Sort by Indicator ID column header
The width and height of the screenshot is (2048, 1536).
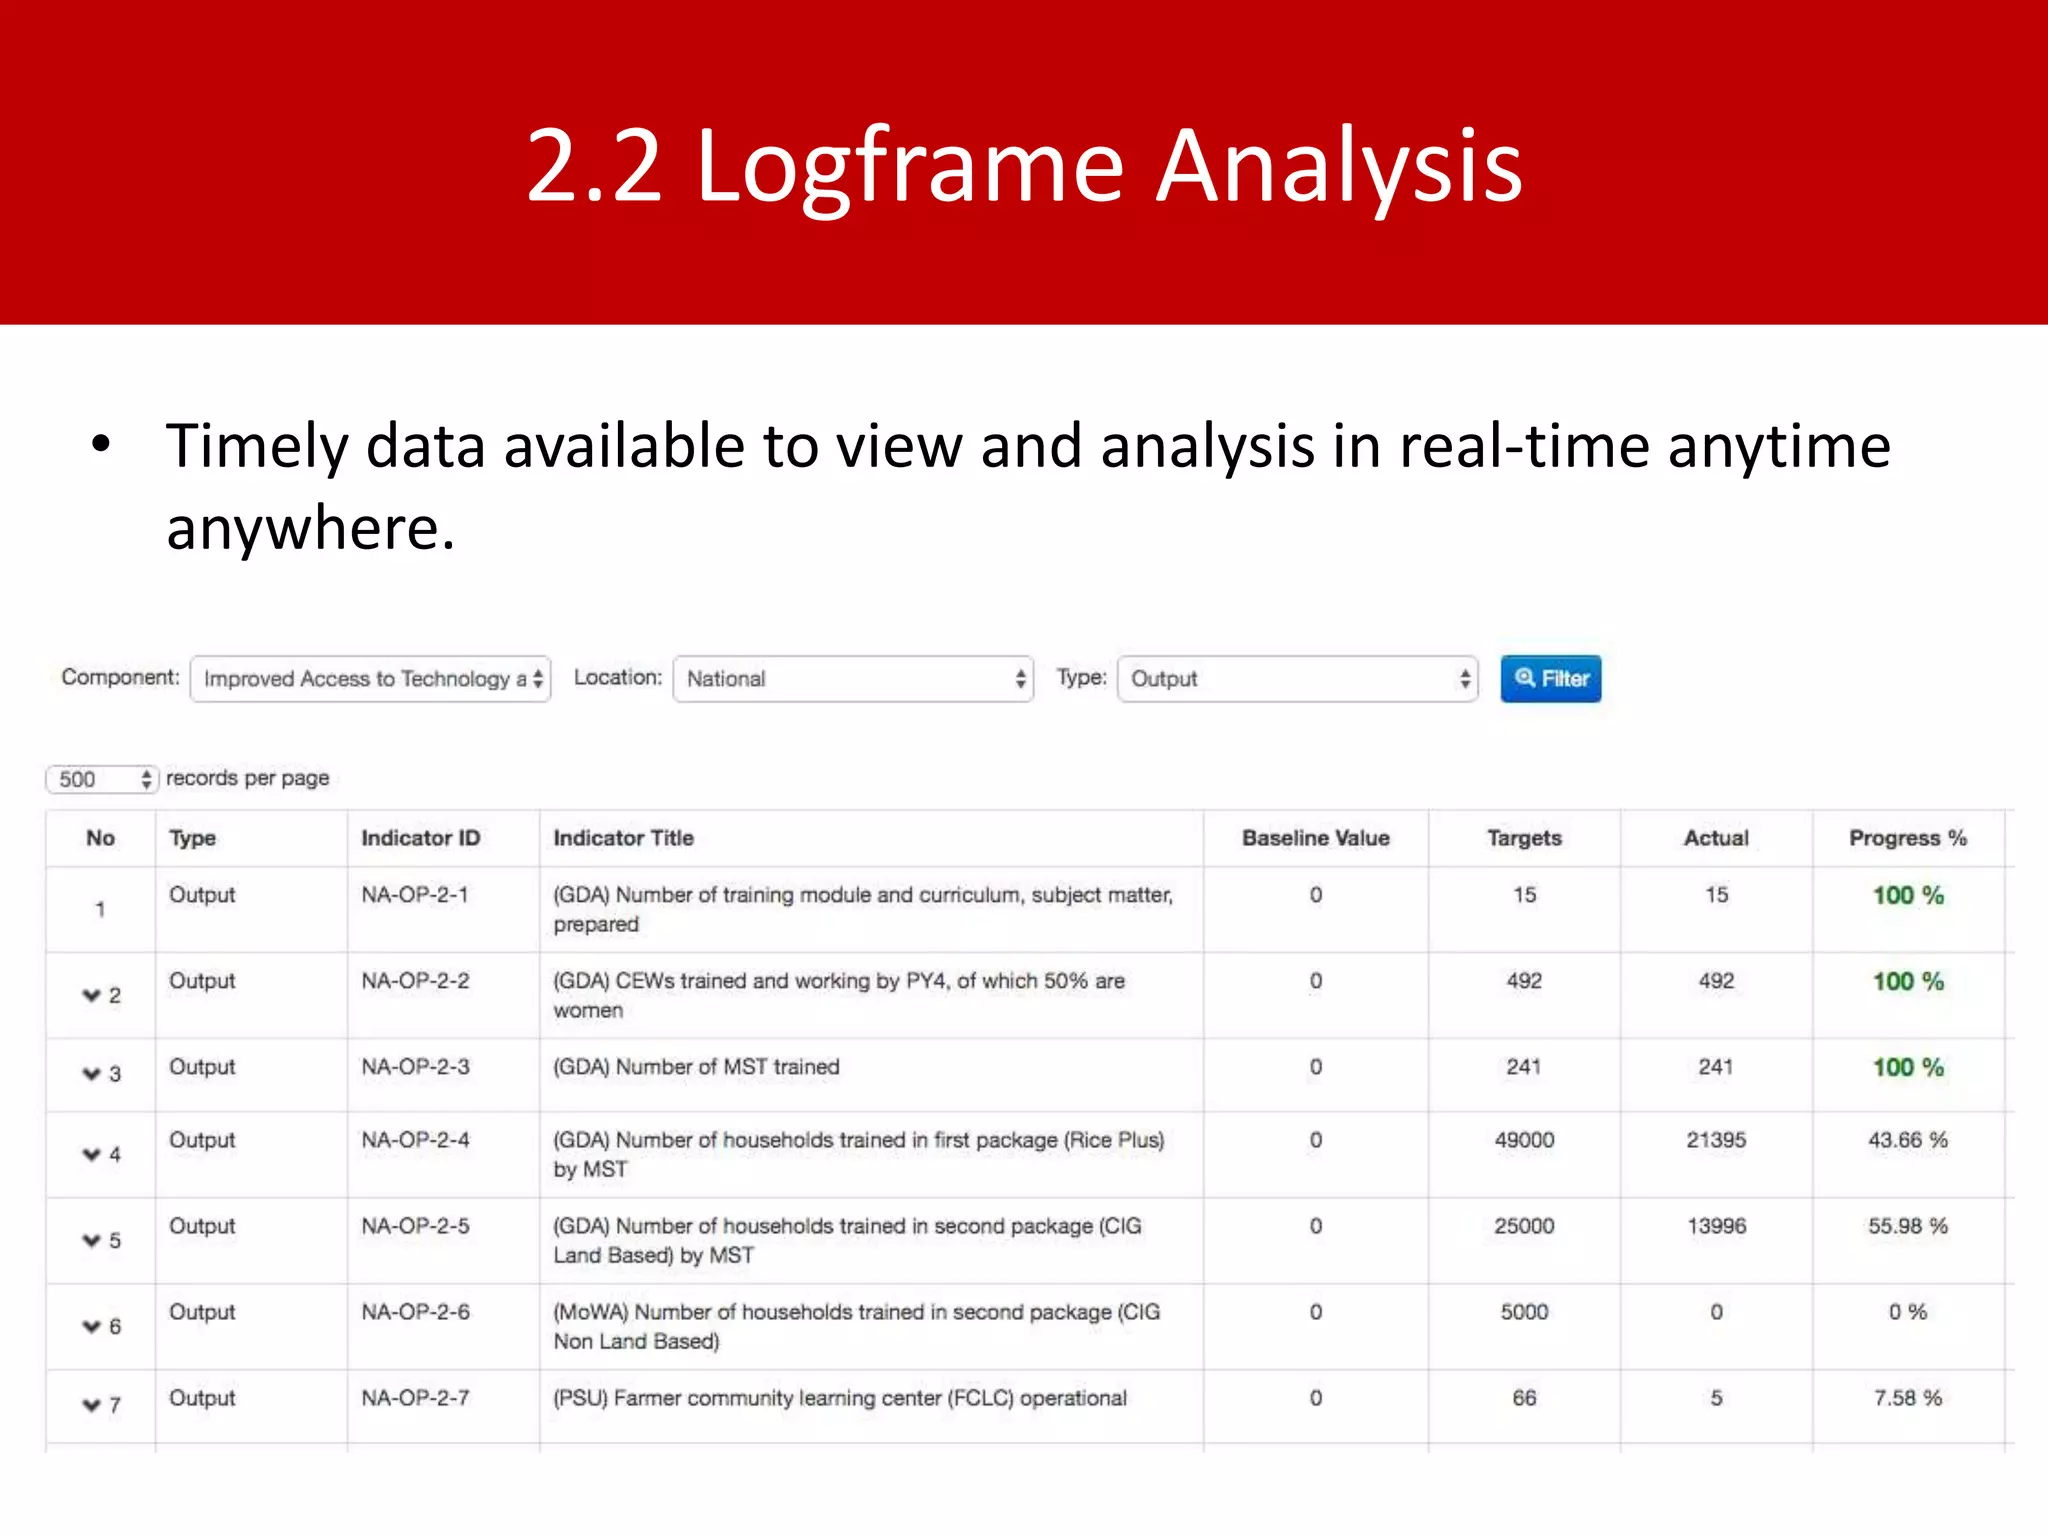420,838
